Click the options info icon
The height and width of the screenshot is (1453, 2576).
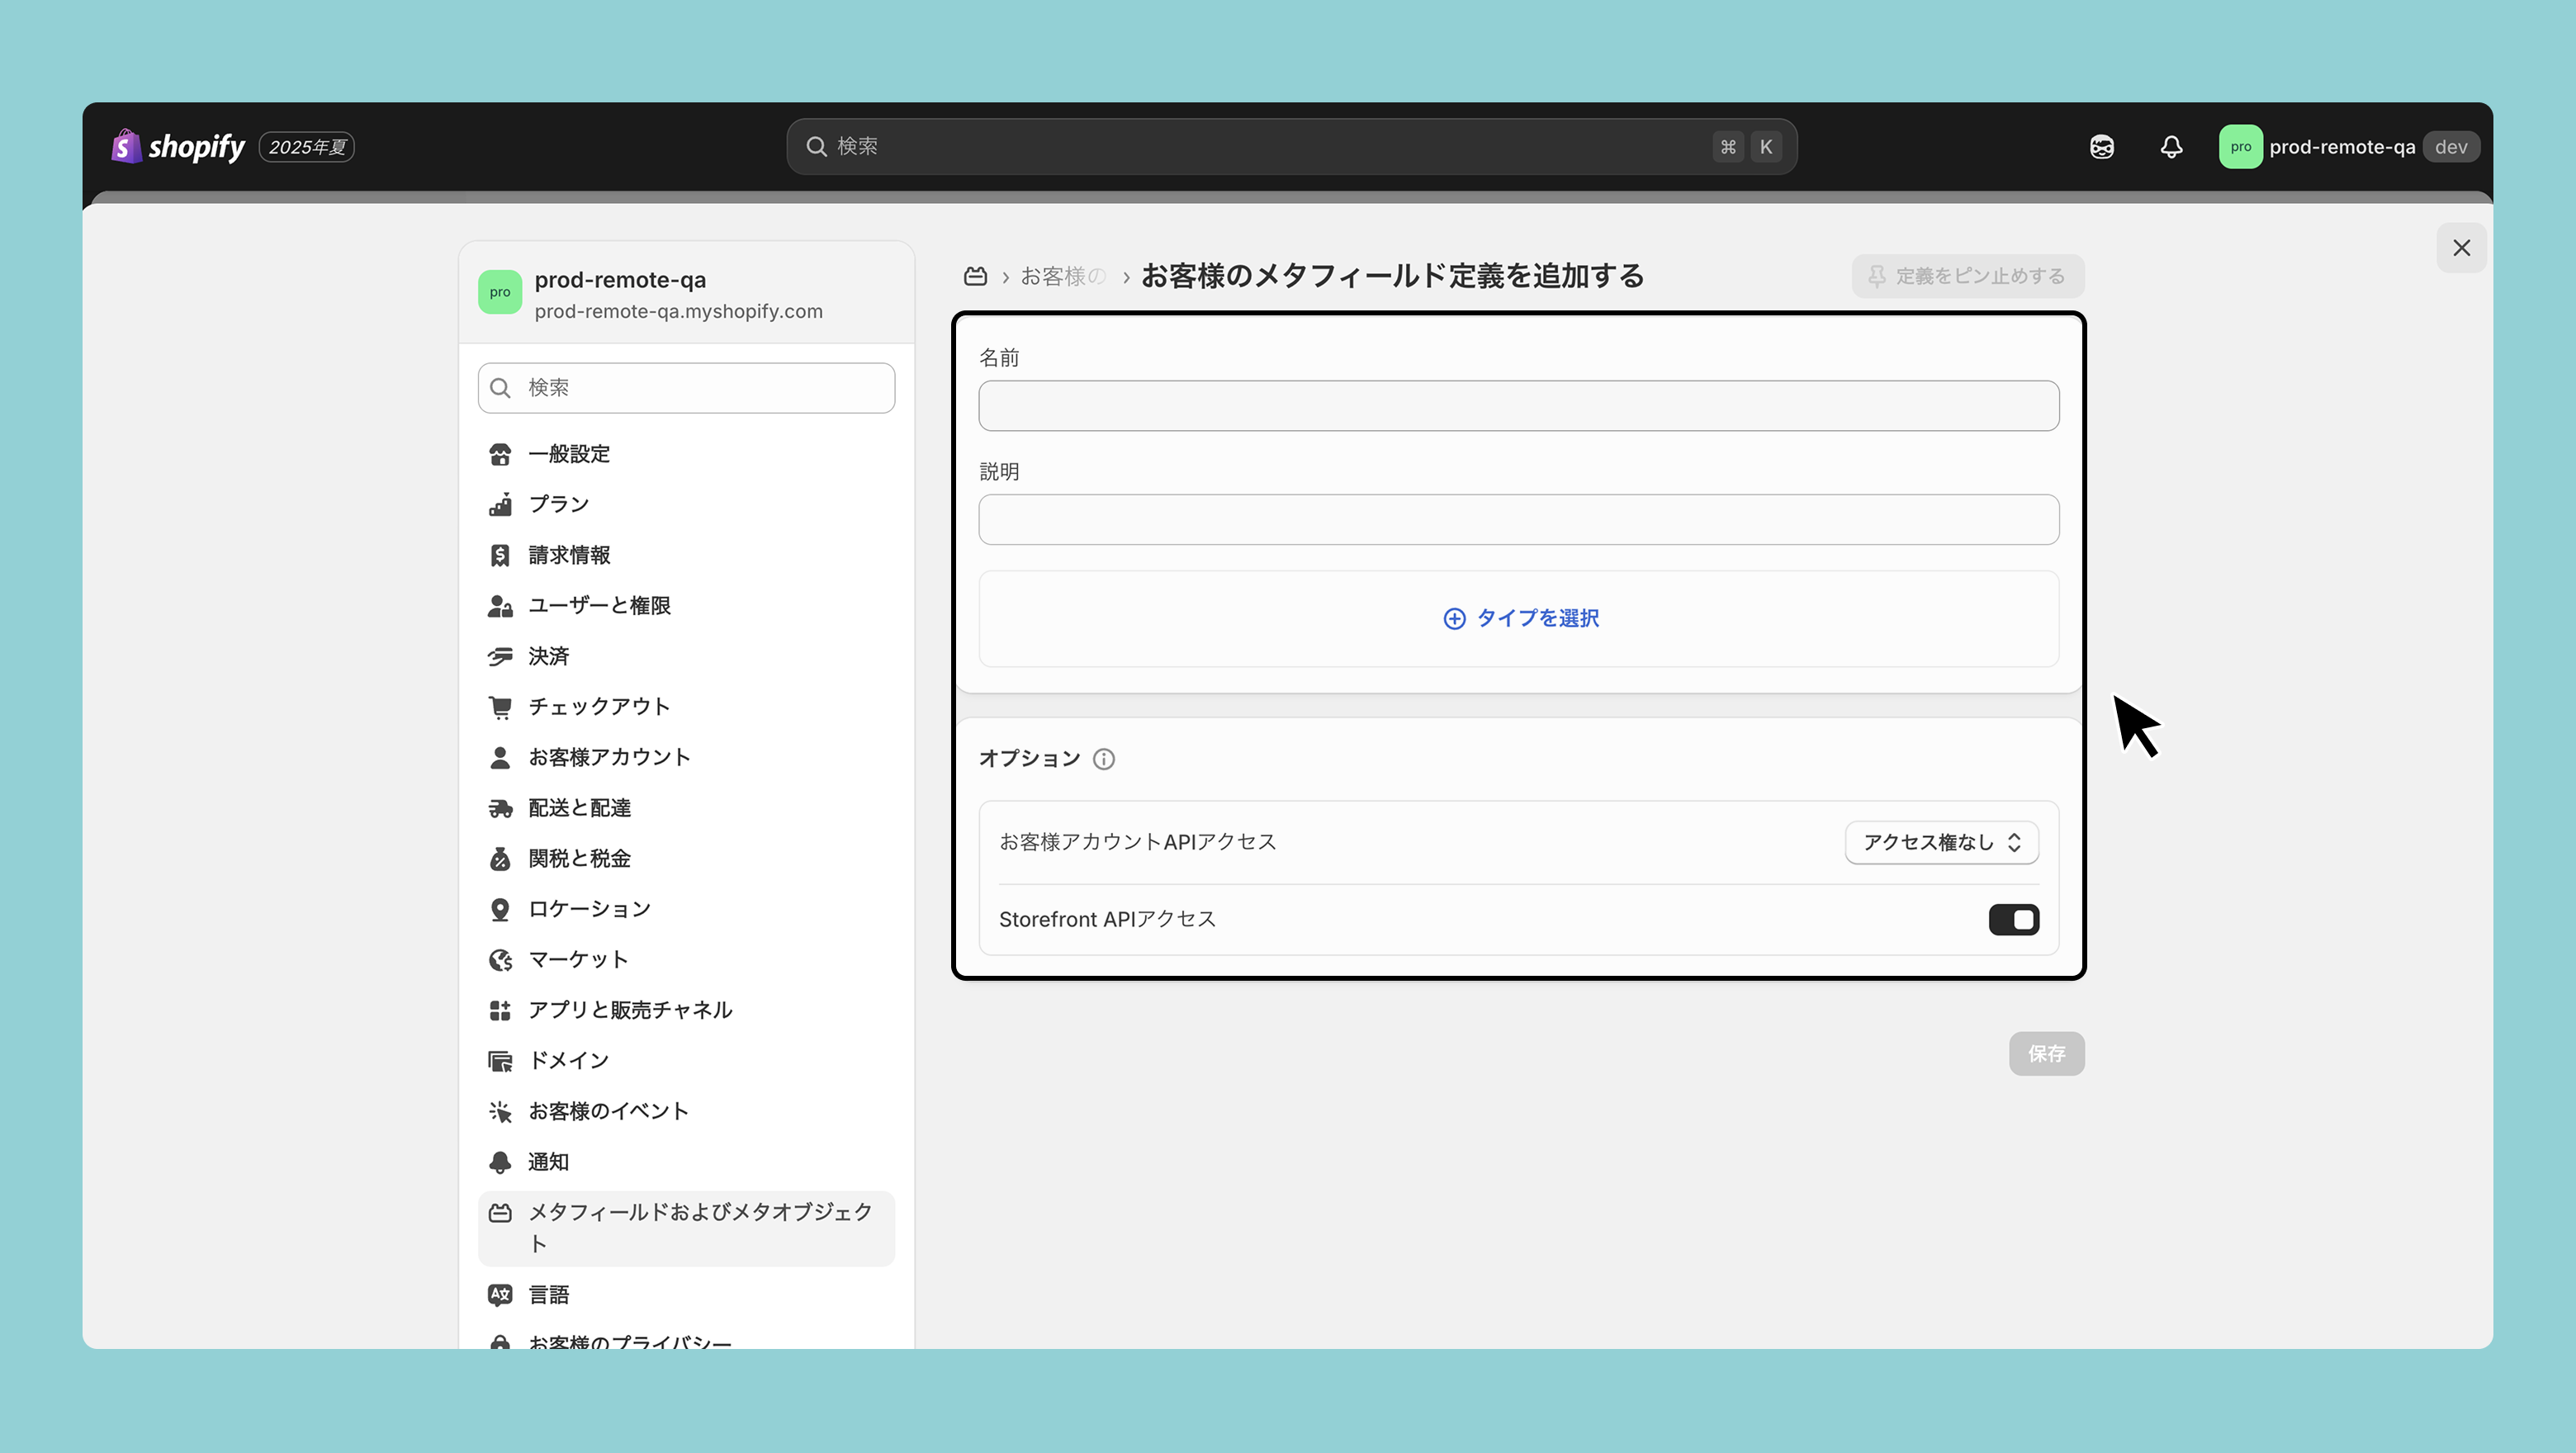[1104, 759]
